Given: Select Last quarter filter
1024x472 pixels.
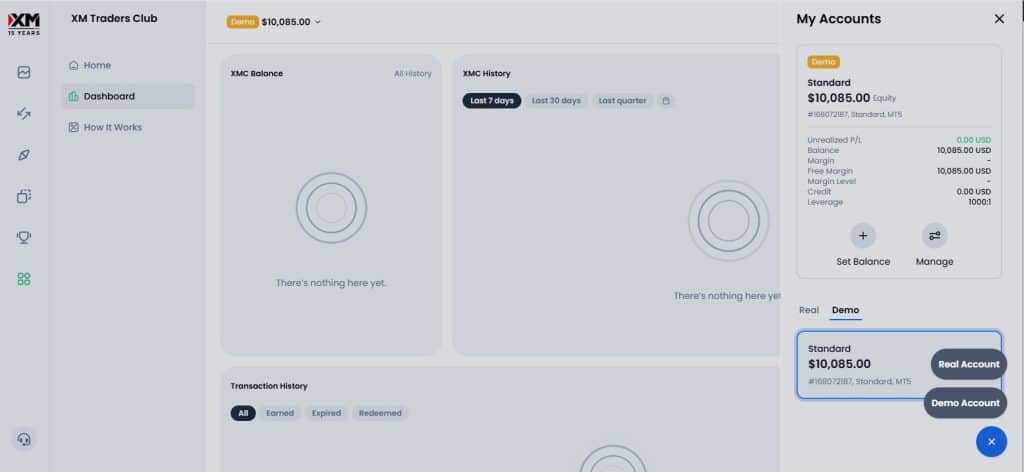Looking at the screenshot, I should click(622, 101).
